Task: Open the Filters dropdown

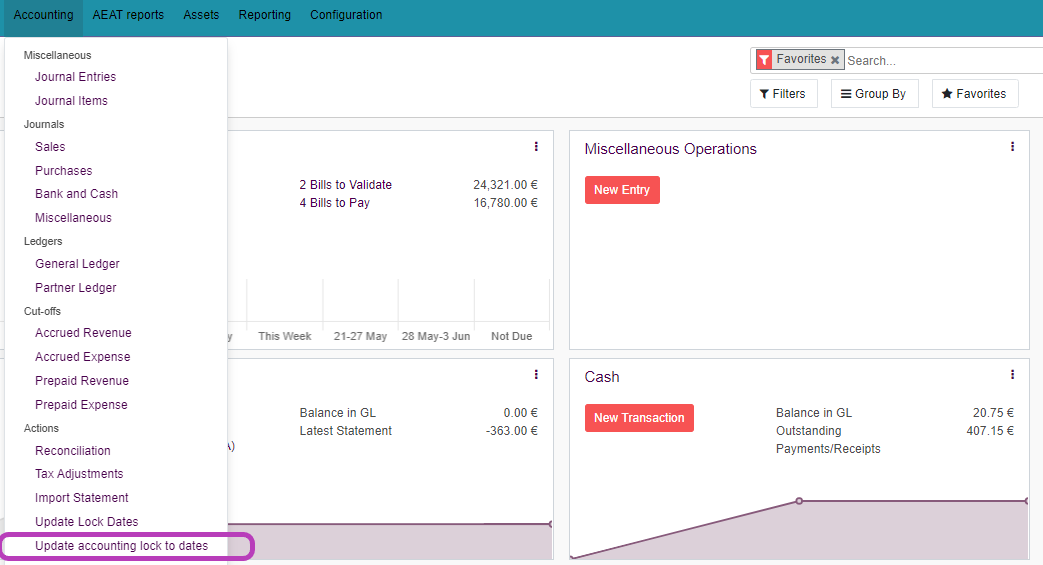Action: (783, 94)
